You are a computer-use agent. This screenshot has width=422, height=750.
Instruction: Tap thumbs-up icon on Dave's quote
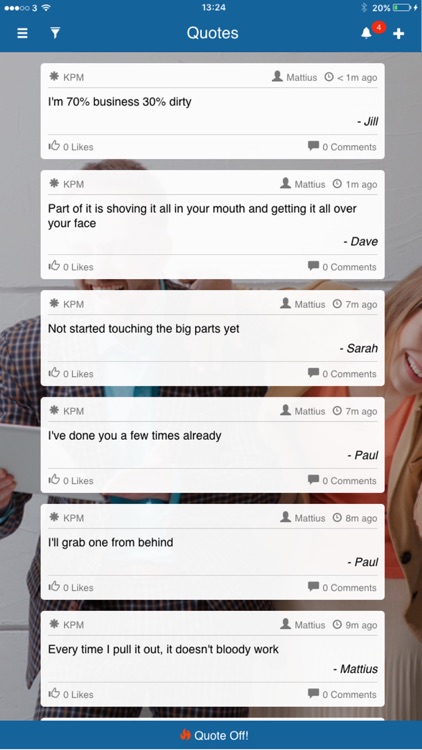tap(54, 266)
